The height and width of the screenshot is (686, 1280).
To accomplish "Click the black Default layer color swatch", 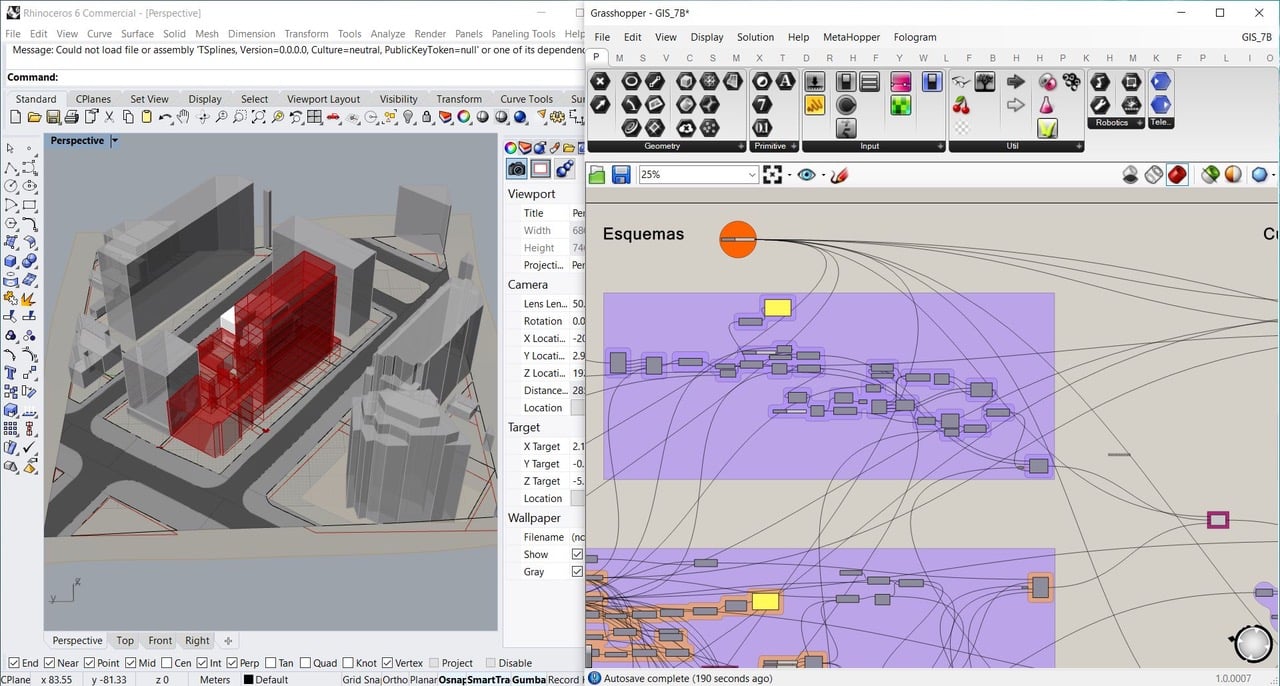I will click(249, 680).
